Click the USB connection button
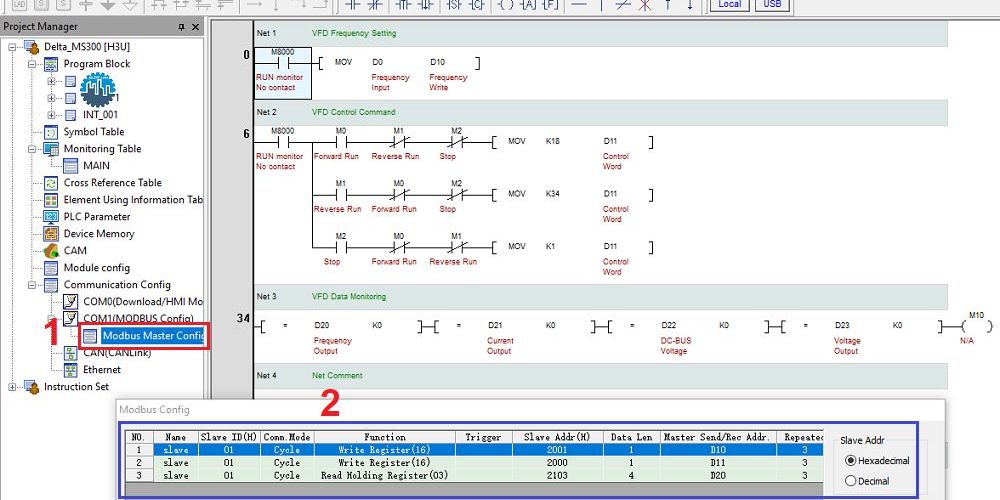The height and width of the screenshot is (500, 1000). 772,4
